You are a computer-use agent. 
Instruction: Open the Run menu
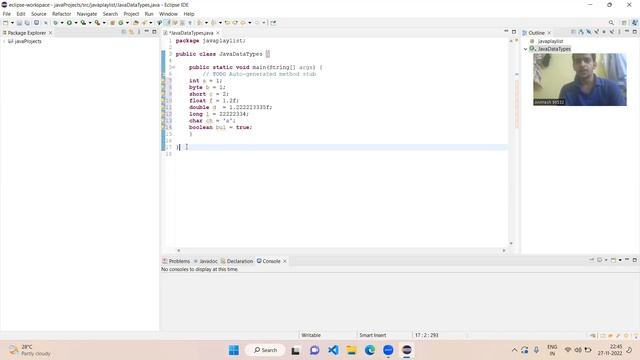coord(149,14)
